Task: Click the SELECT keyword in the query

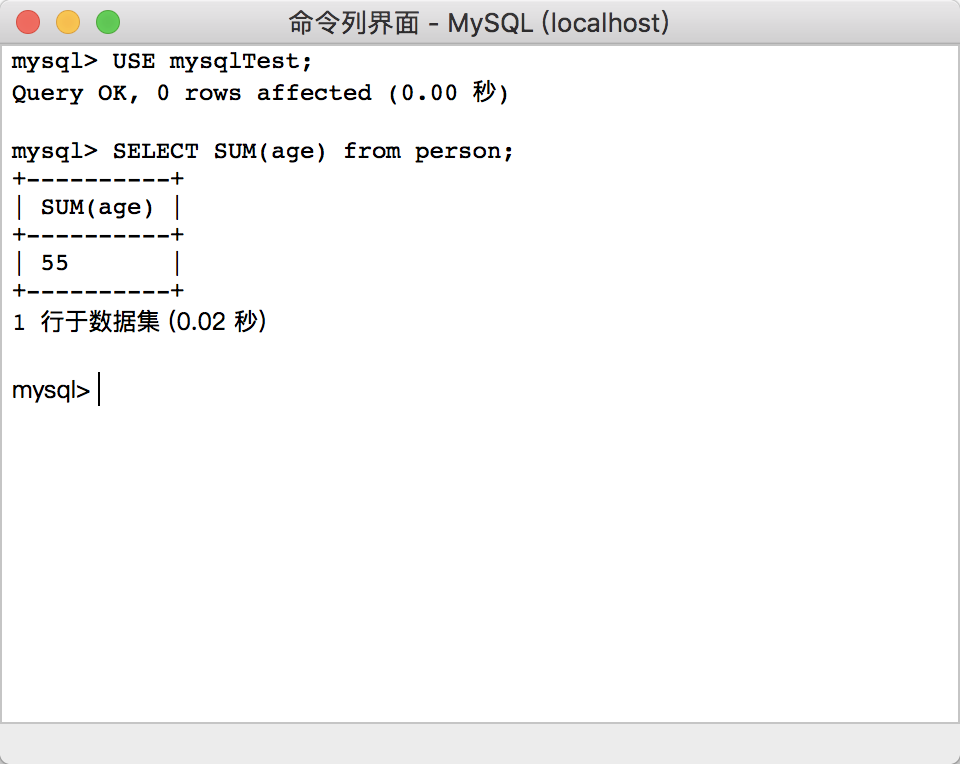Action: click(x=155, y=151)
